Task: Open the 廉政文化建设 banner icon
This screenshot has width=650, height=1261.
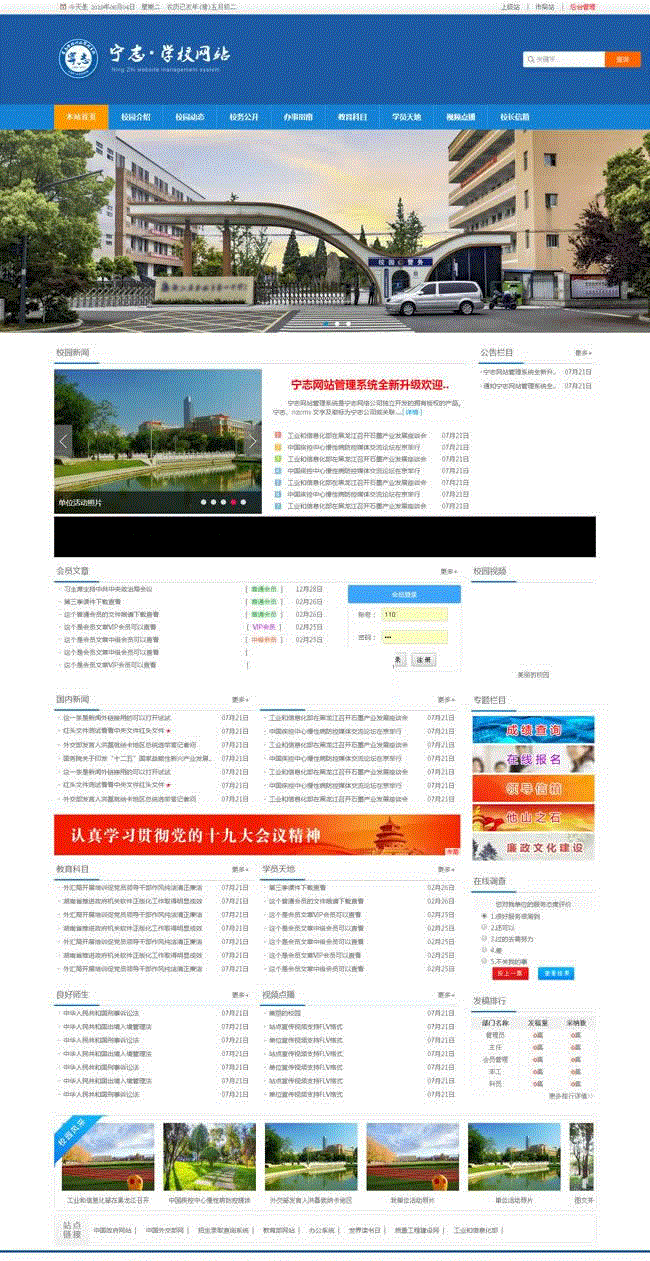Action: (x=532, y=847)
